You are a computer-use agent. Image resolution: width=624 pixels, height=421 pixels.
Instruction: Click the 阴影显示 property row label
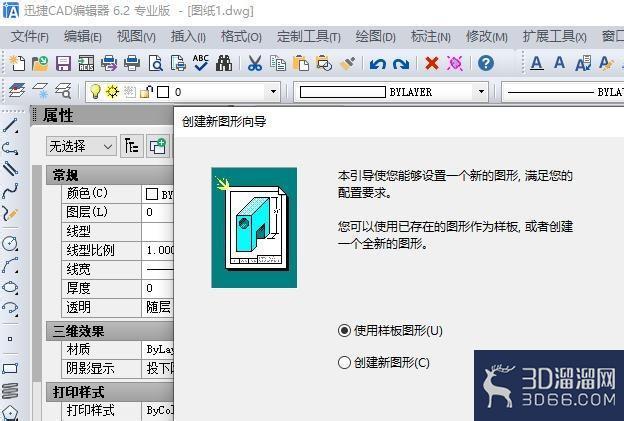90,368
